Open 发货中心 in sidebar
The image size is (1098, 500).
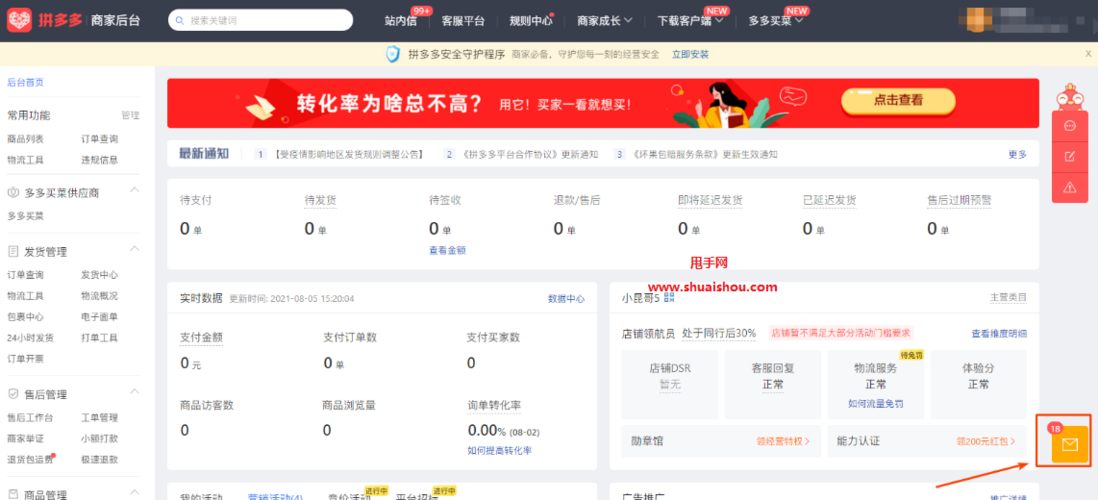99,275
